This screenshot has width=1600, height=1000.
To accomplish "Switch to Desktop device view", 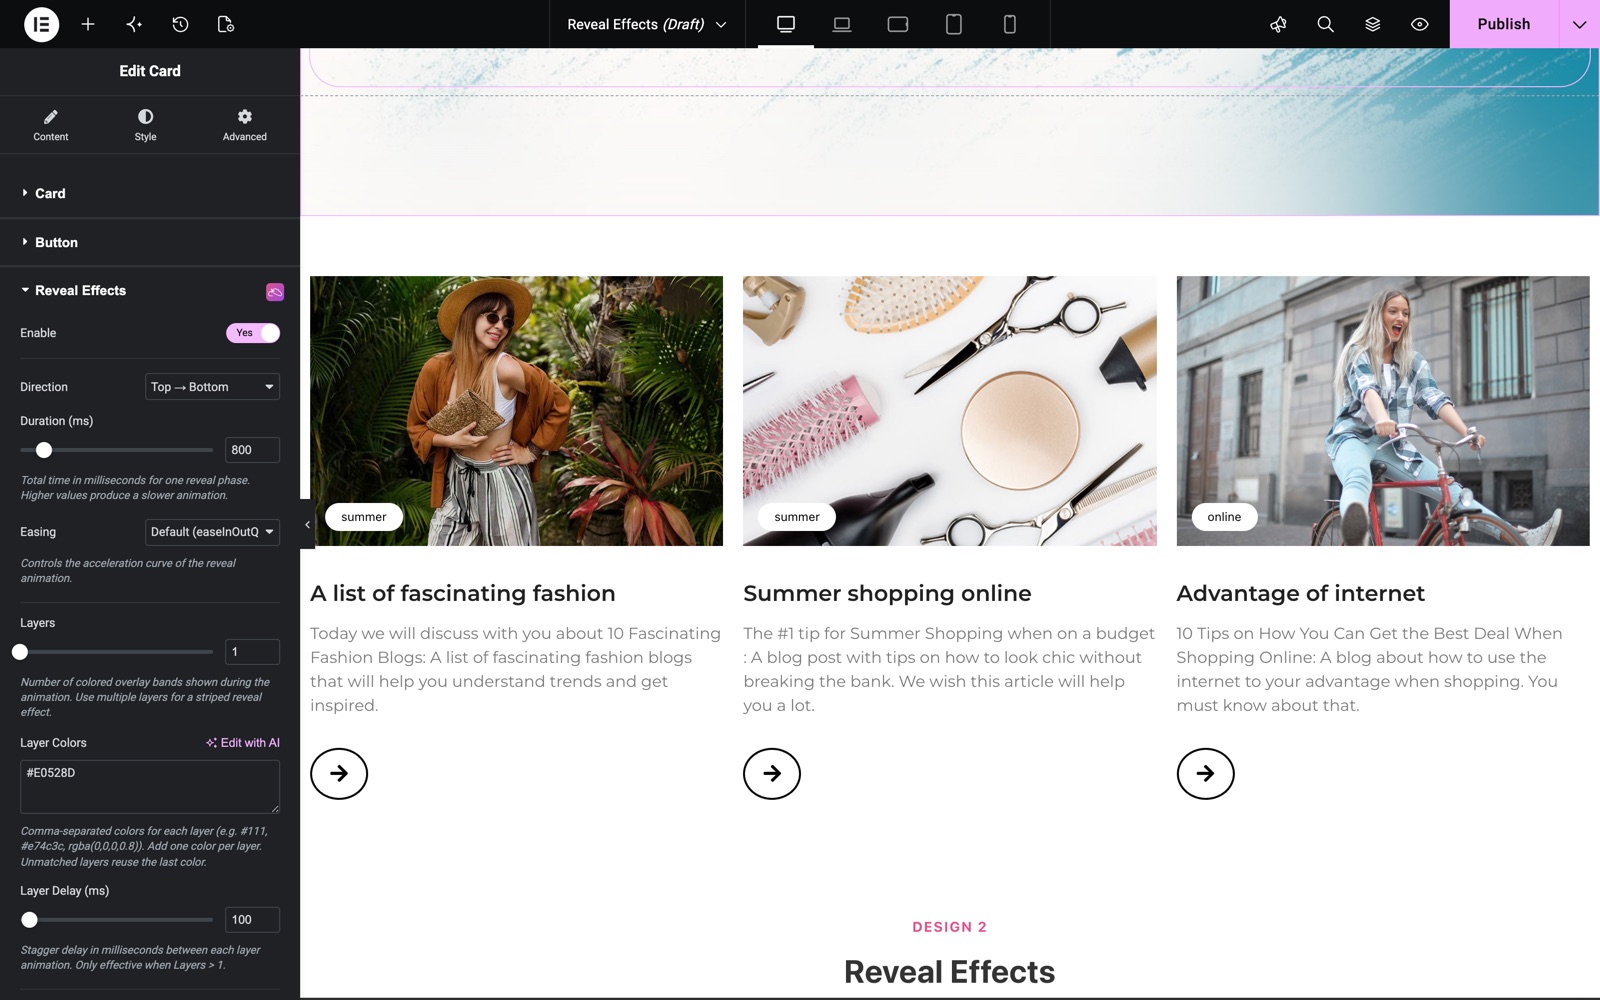I will point(786,24).
